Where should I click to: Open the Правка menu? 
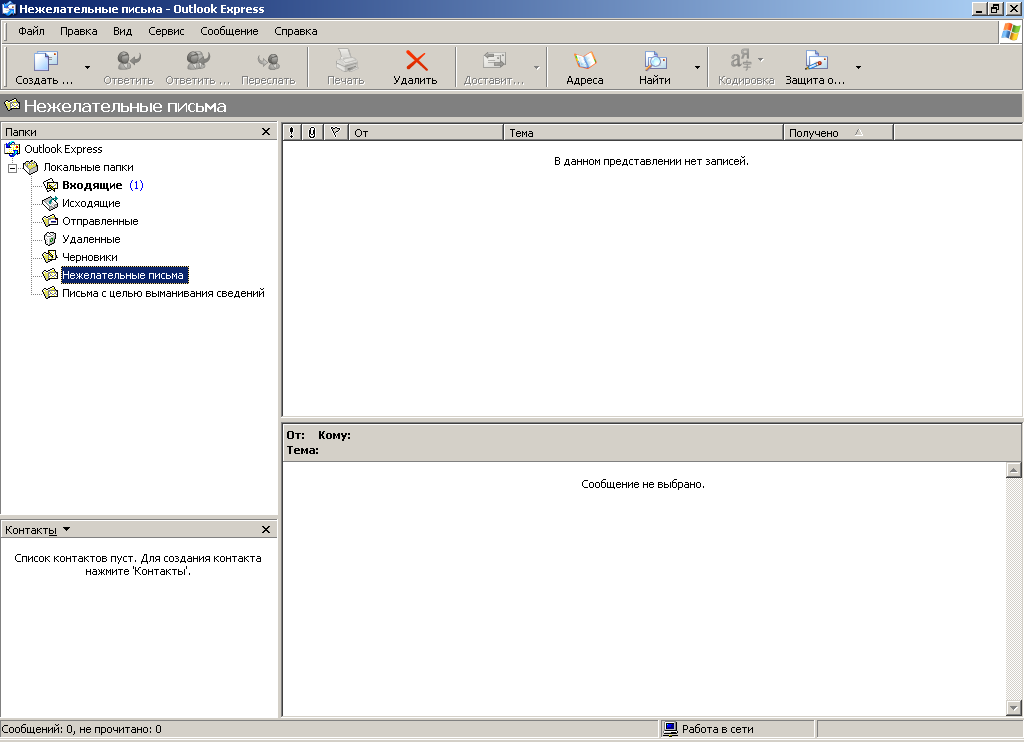78,31
